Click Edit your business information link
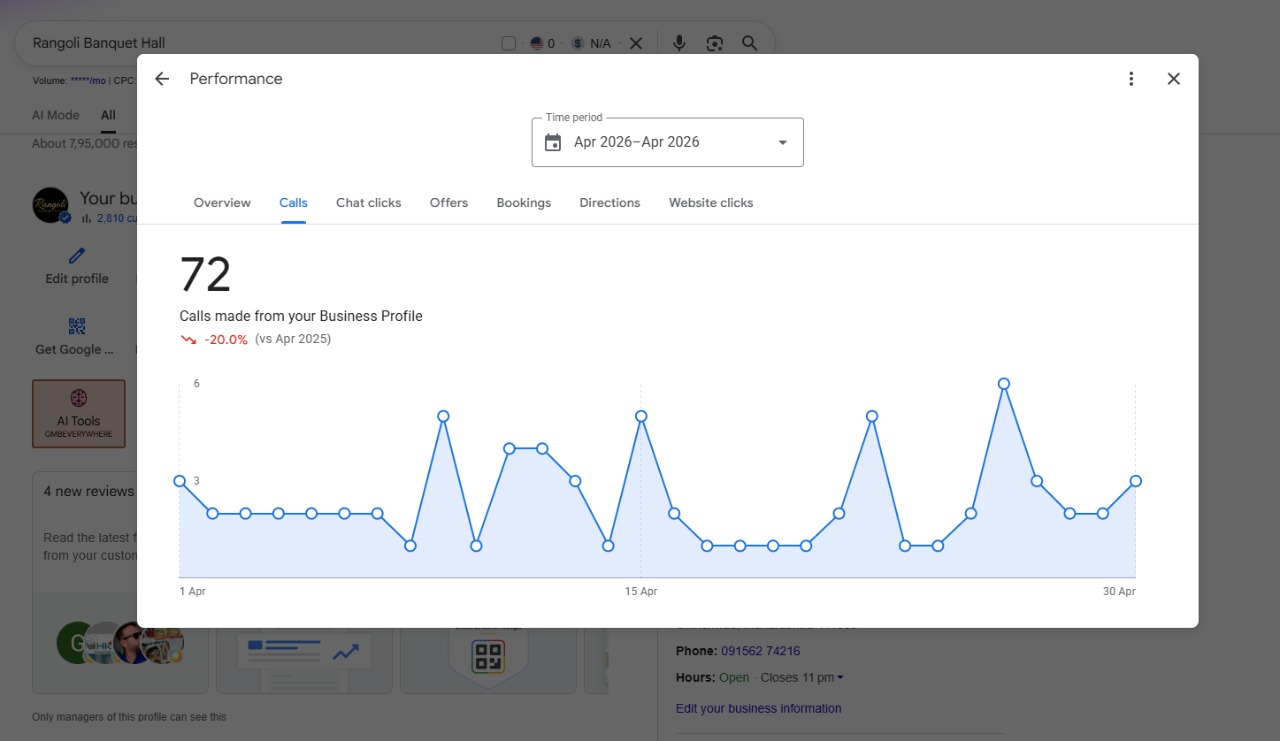The height and width of the screenshot is (741, 1280). [759, 708]
